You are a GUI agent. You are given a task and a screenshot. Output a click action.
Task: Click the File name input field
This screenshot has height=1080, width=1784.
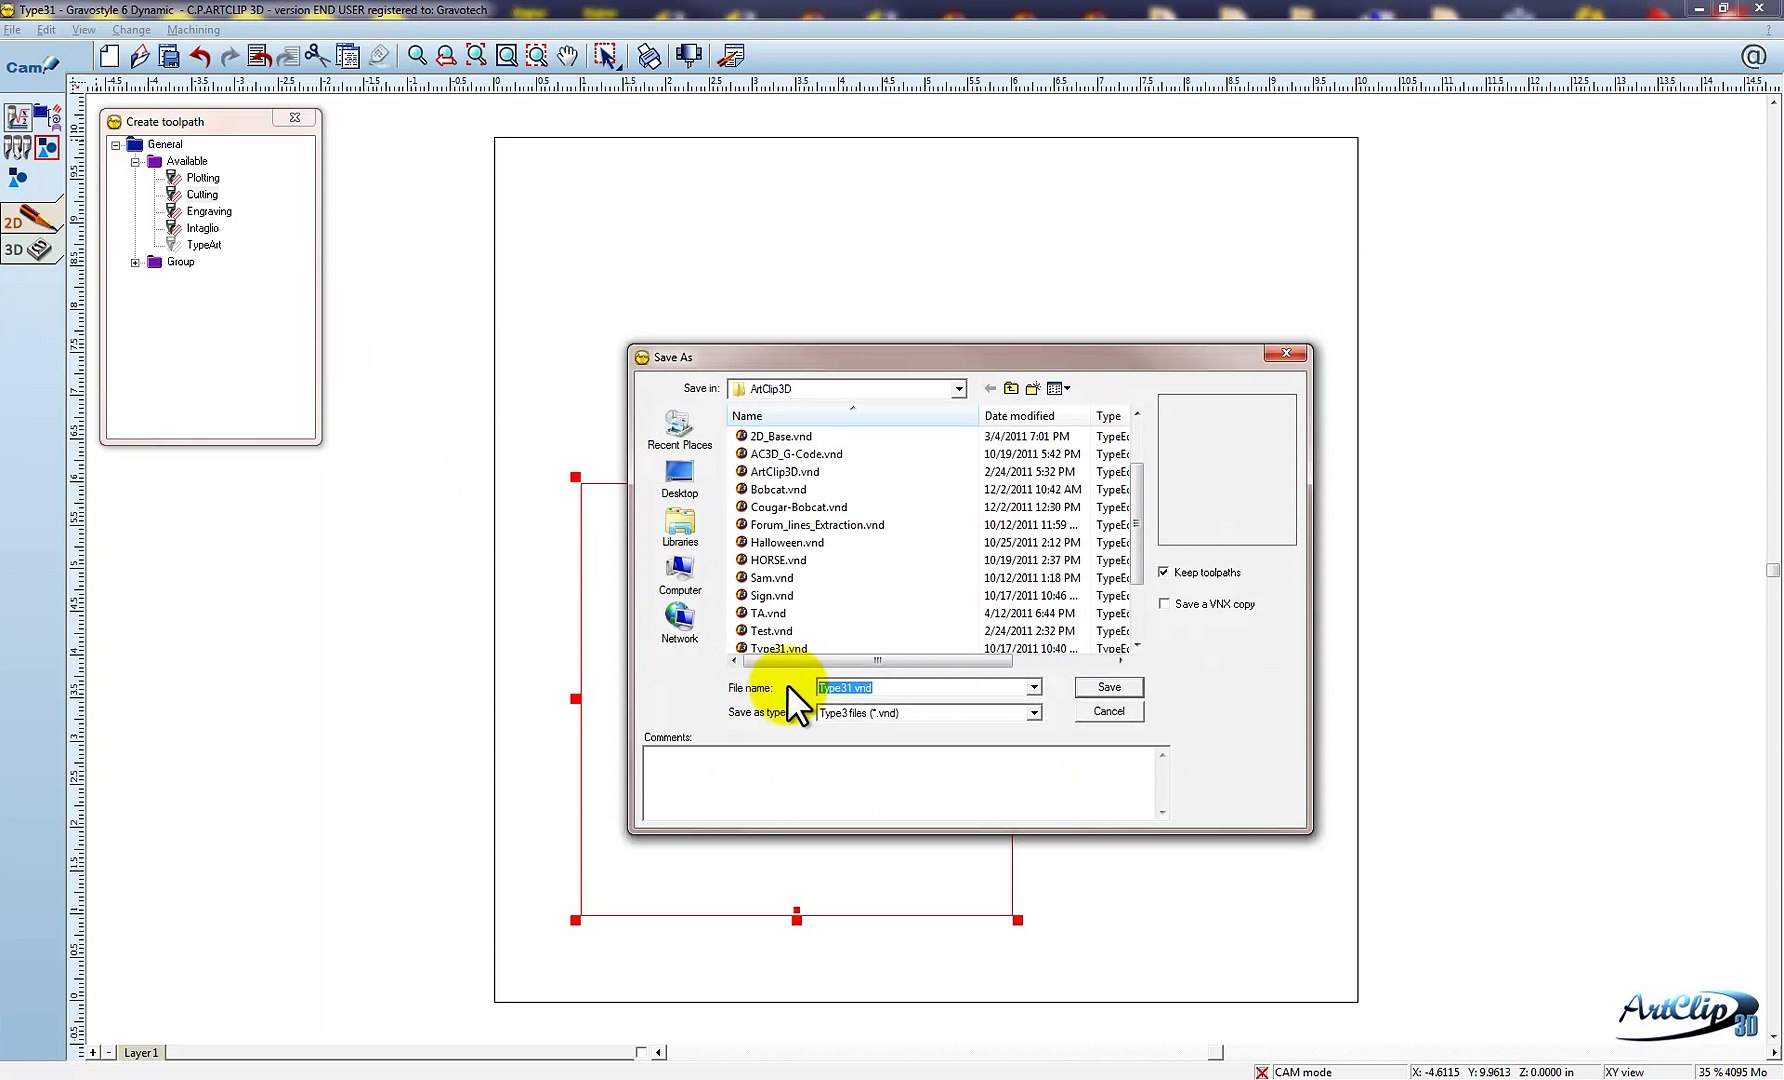point(921,687)
